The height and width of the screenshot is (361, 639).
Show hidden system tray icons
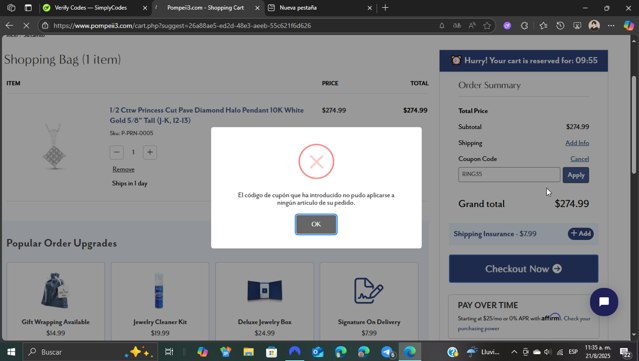(514, 352)
